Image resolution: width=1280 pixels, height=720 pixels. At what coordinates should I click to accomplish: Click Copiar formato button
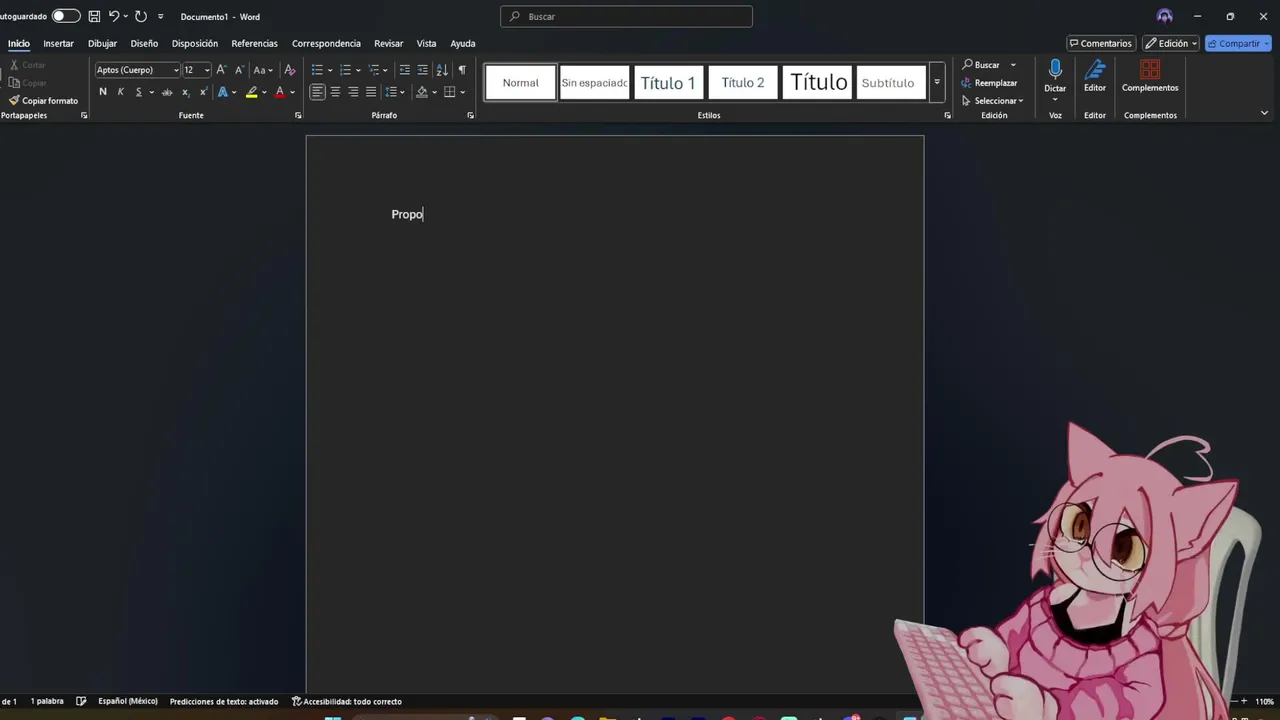43,100
